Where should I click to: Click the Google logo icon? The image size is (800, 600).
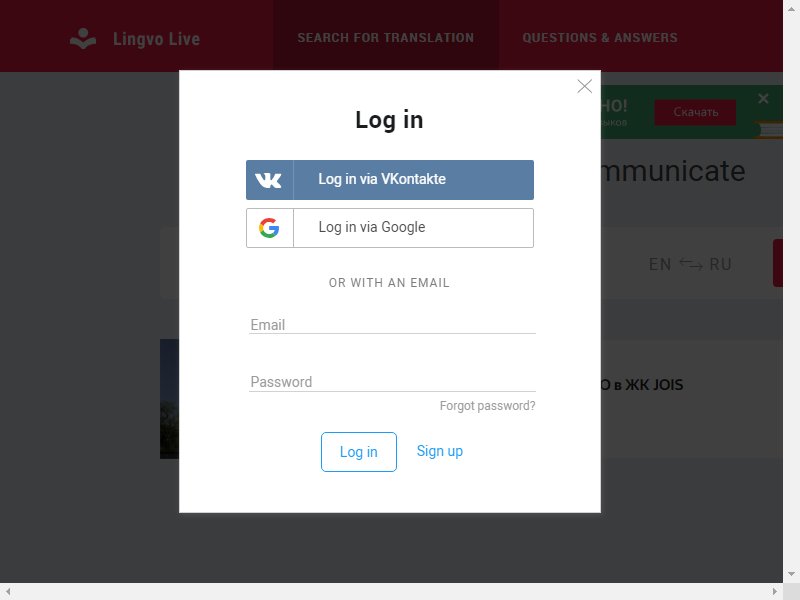coord(269,228)
